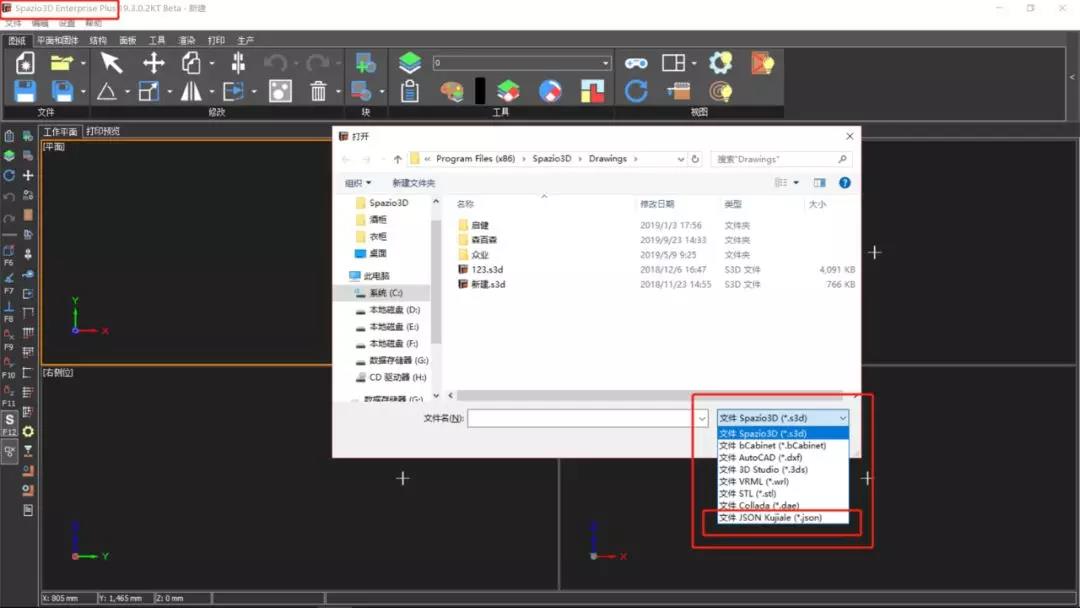Click the gamepad navigation icon
The width and height of the screenshot is (1080, 608).
click(x=636, y=63)
